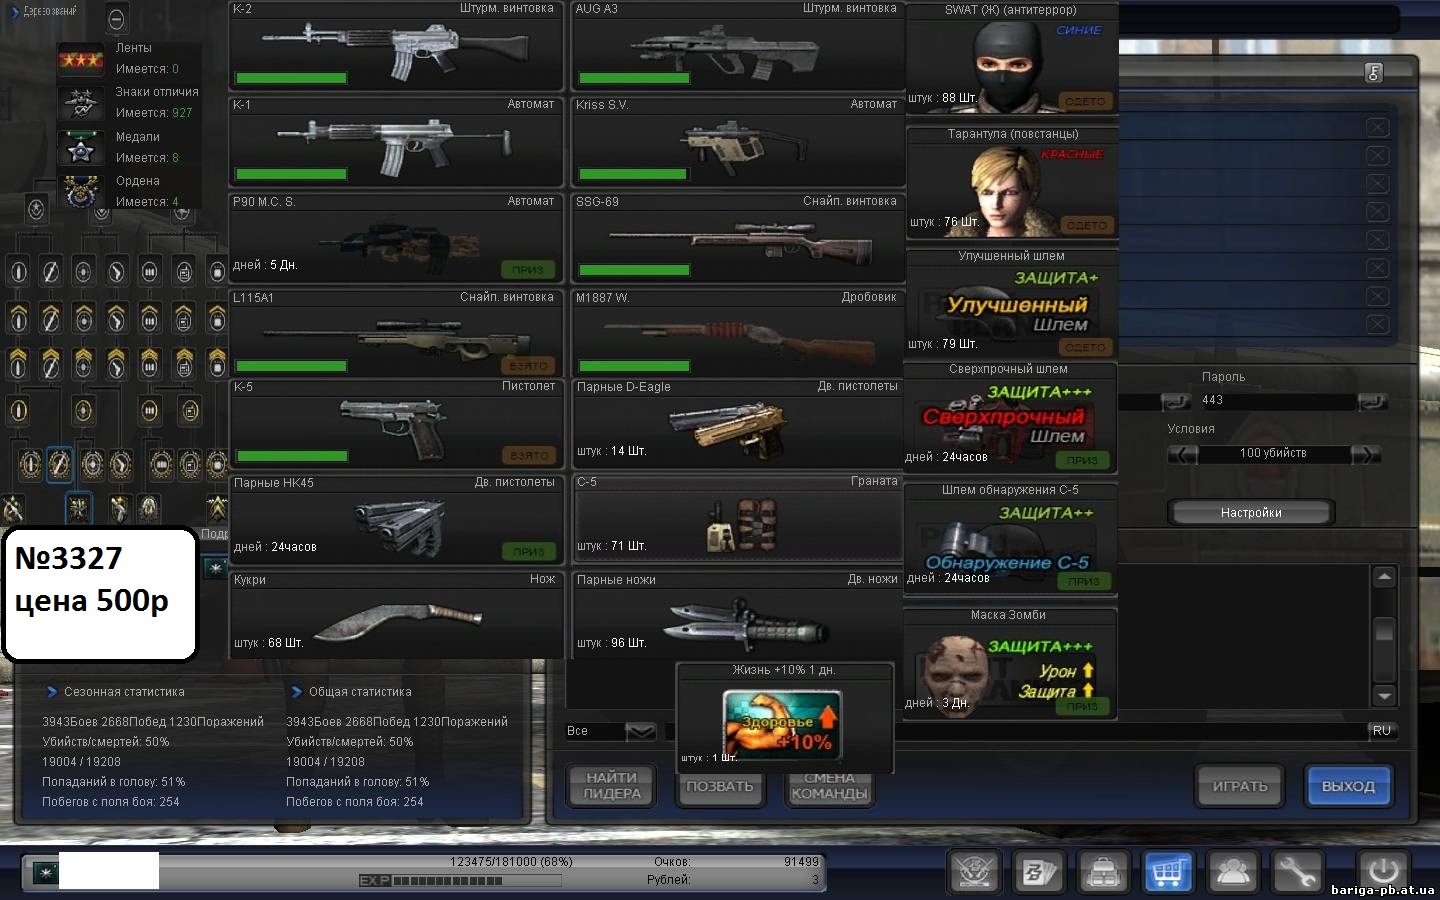The image size is (1440, 900).
Task: Confirm the password with its enter-arrow icon
Action: [x=1374, y=400]
